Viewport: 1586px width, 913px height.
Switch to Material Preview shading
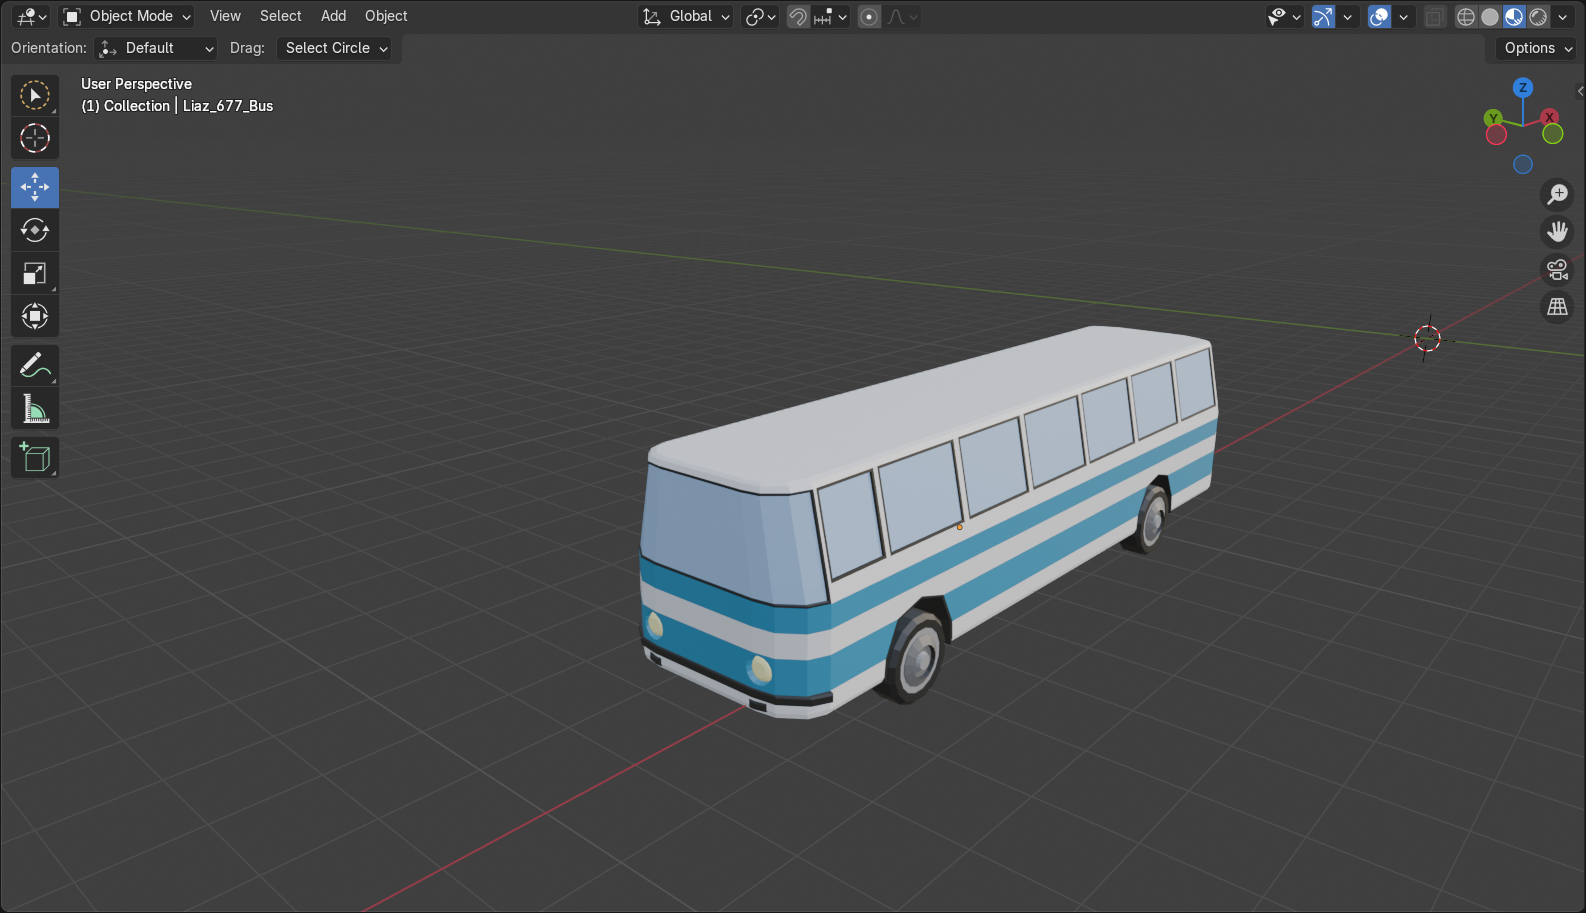1514,17
